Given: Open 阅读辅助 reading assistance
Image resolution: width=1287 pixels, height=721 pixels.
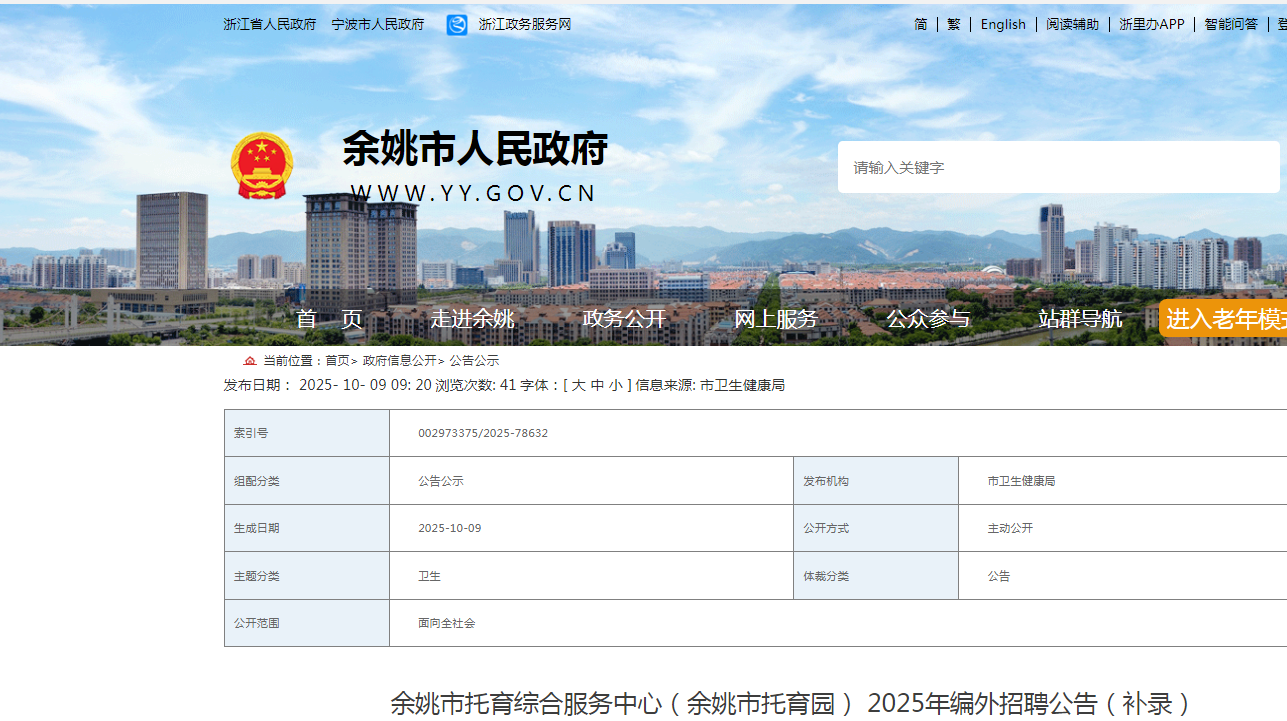Looking at the screenshot, I should [1072, 24].
